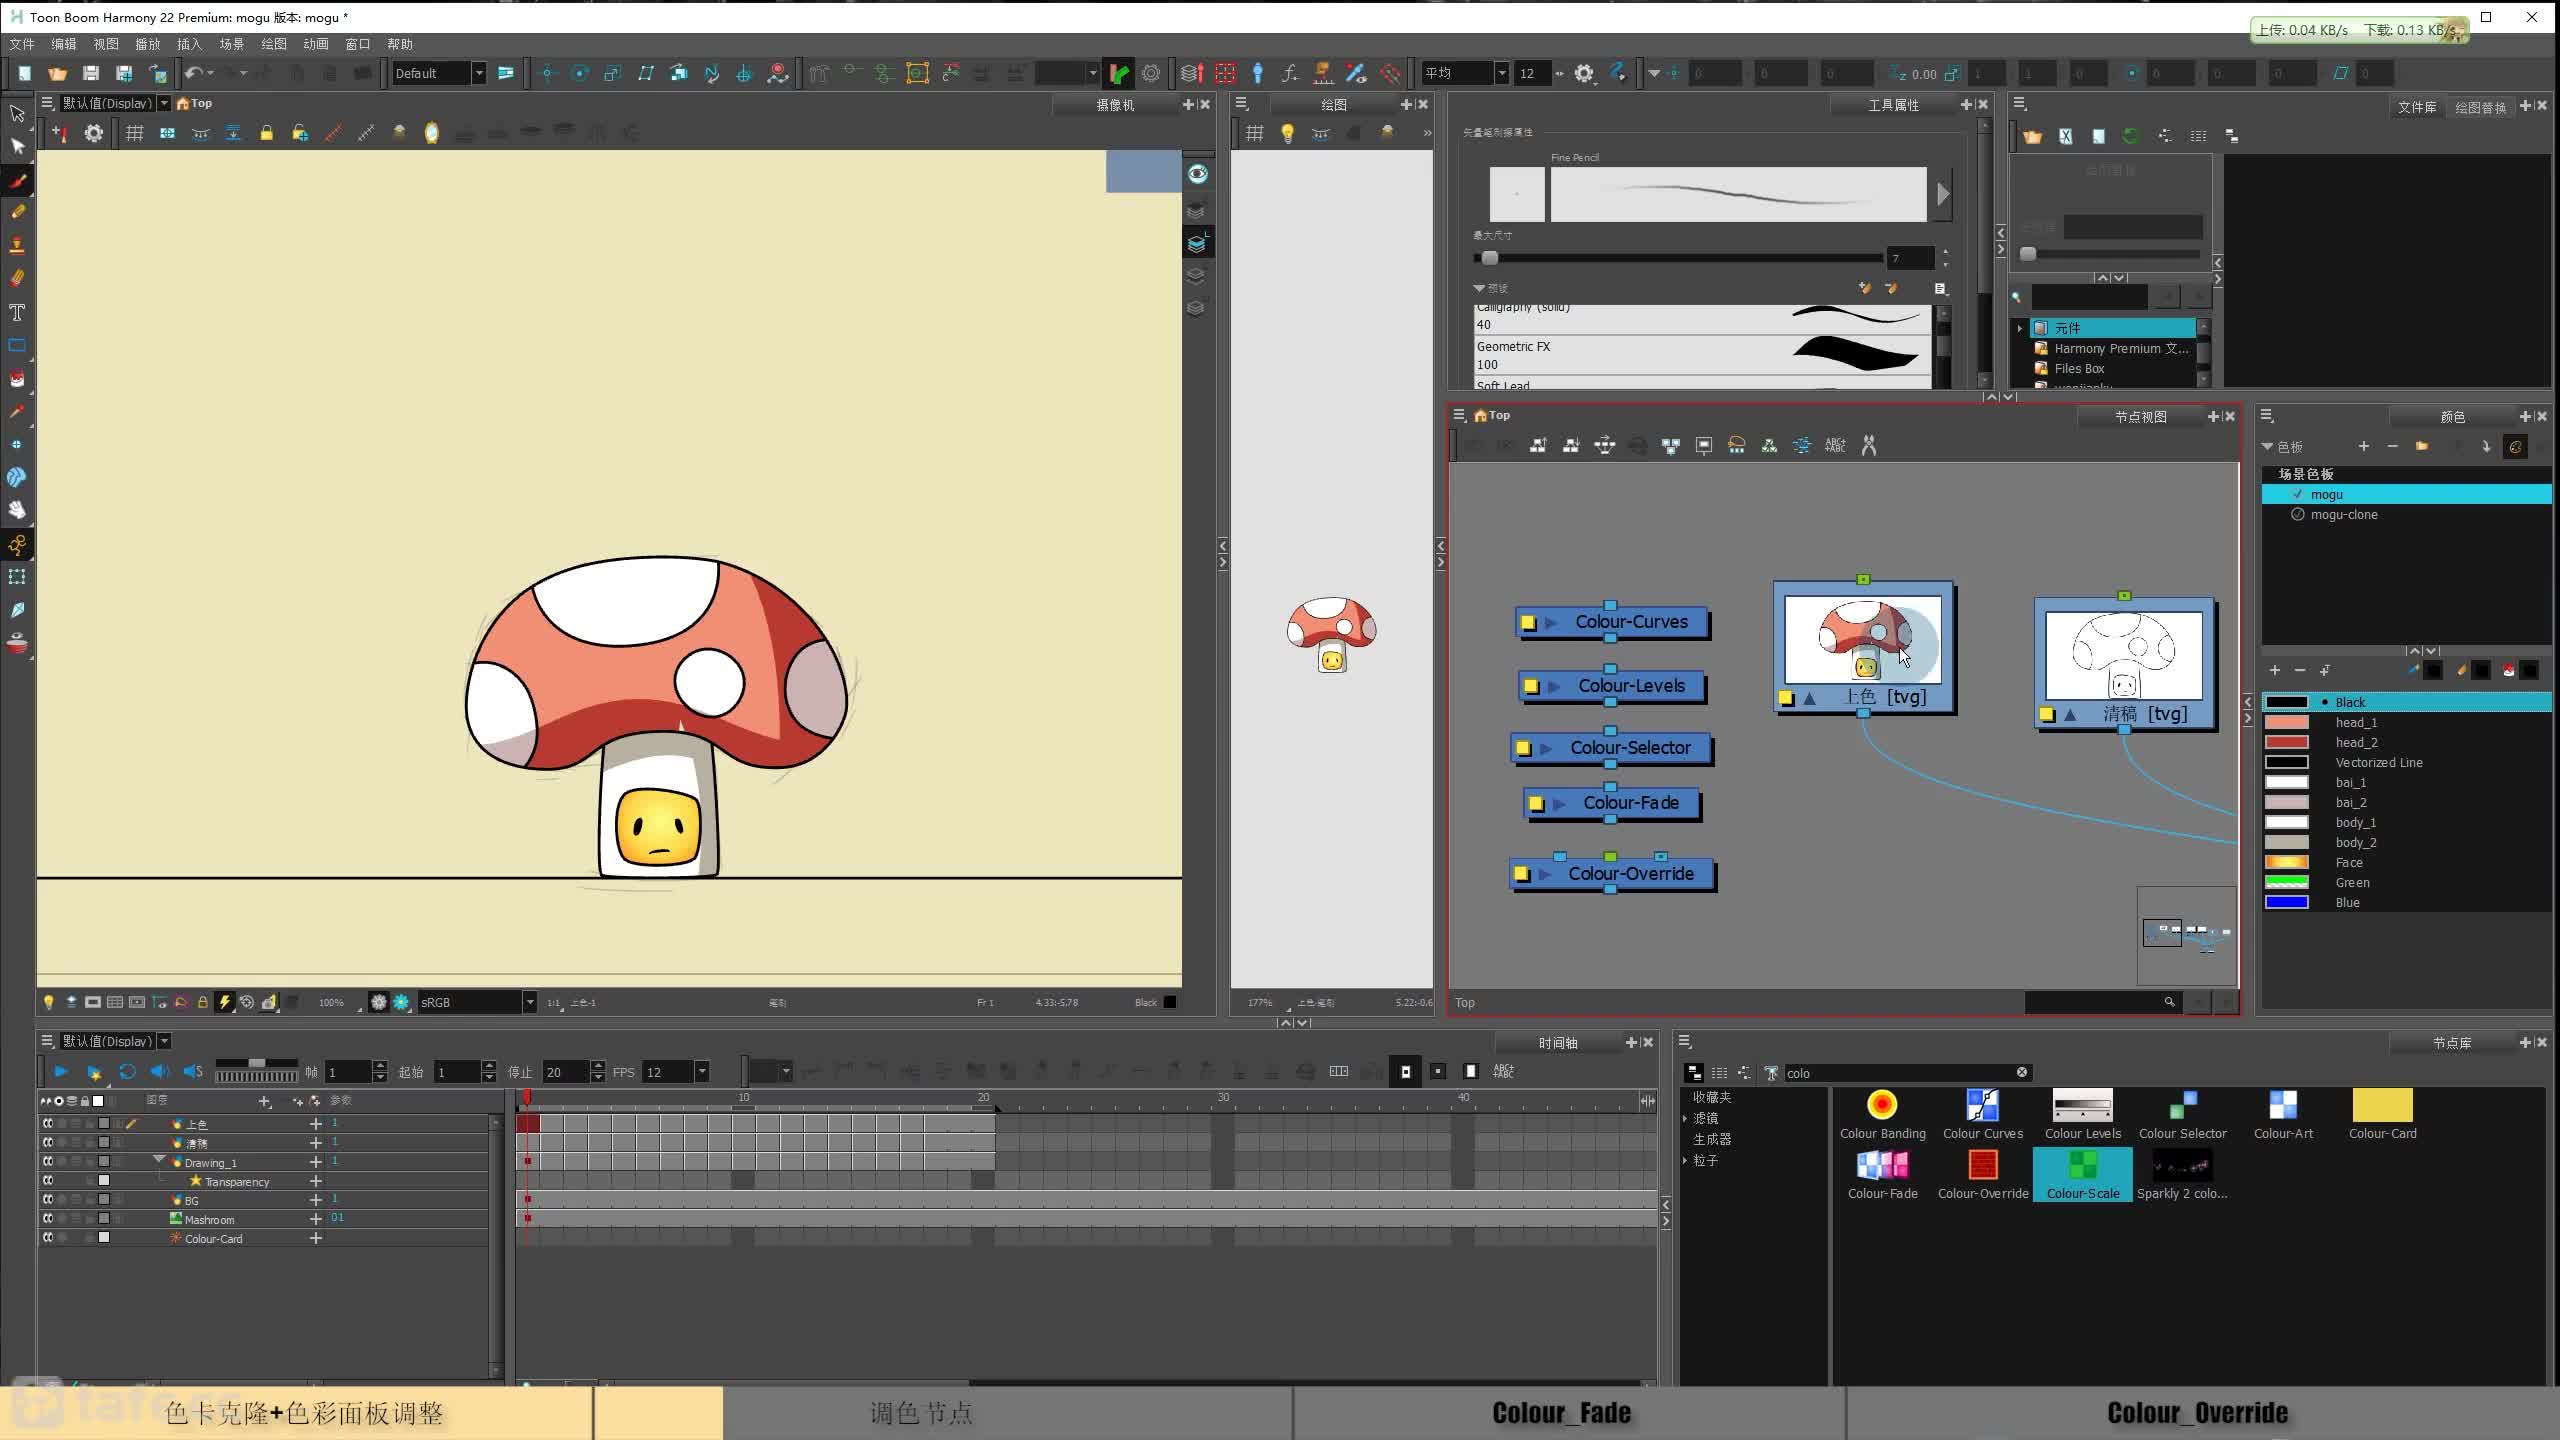This screenshot has height=1440, width=2560.
Task: Click the light bulb icon in Drawing view
Action: (x=1287, y=133)
